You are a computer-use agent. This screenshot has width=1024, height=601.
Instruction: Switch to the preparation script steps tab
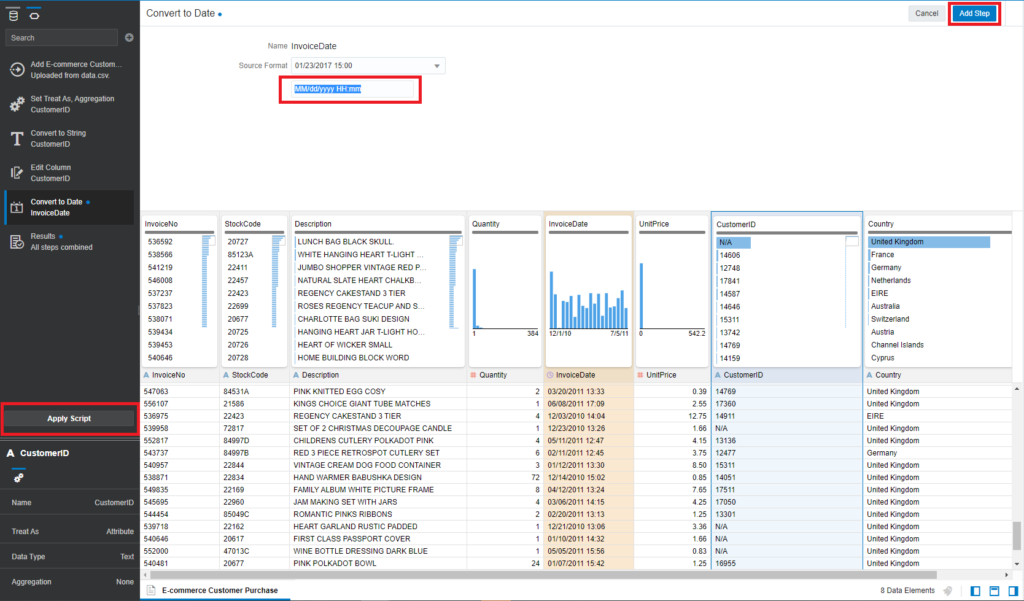coord(35,15)
